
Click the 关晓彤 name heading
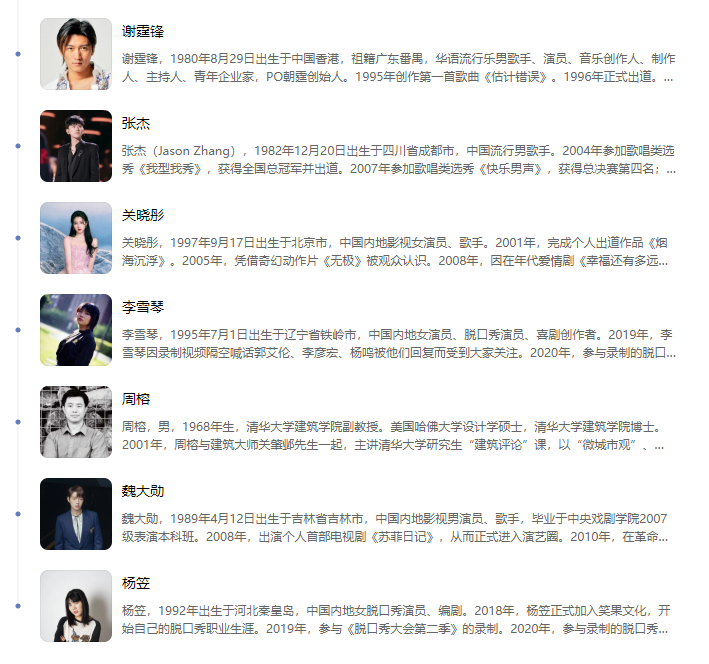point(142,215)
